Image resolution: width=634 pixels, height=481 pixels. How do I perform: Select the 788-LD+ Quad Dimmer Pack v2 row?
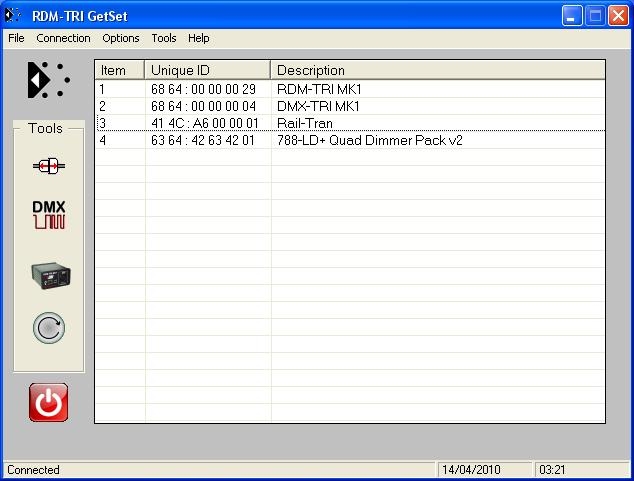point(350,140)
